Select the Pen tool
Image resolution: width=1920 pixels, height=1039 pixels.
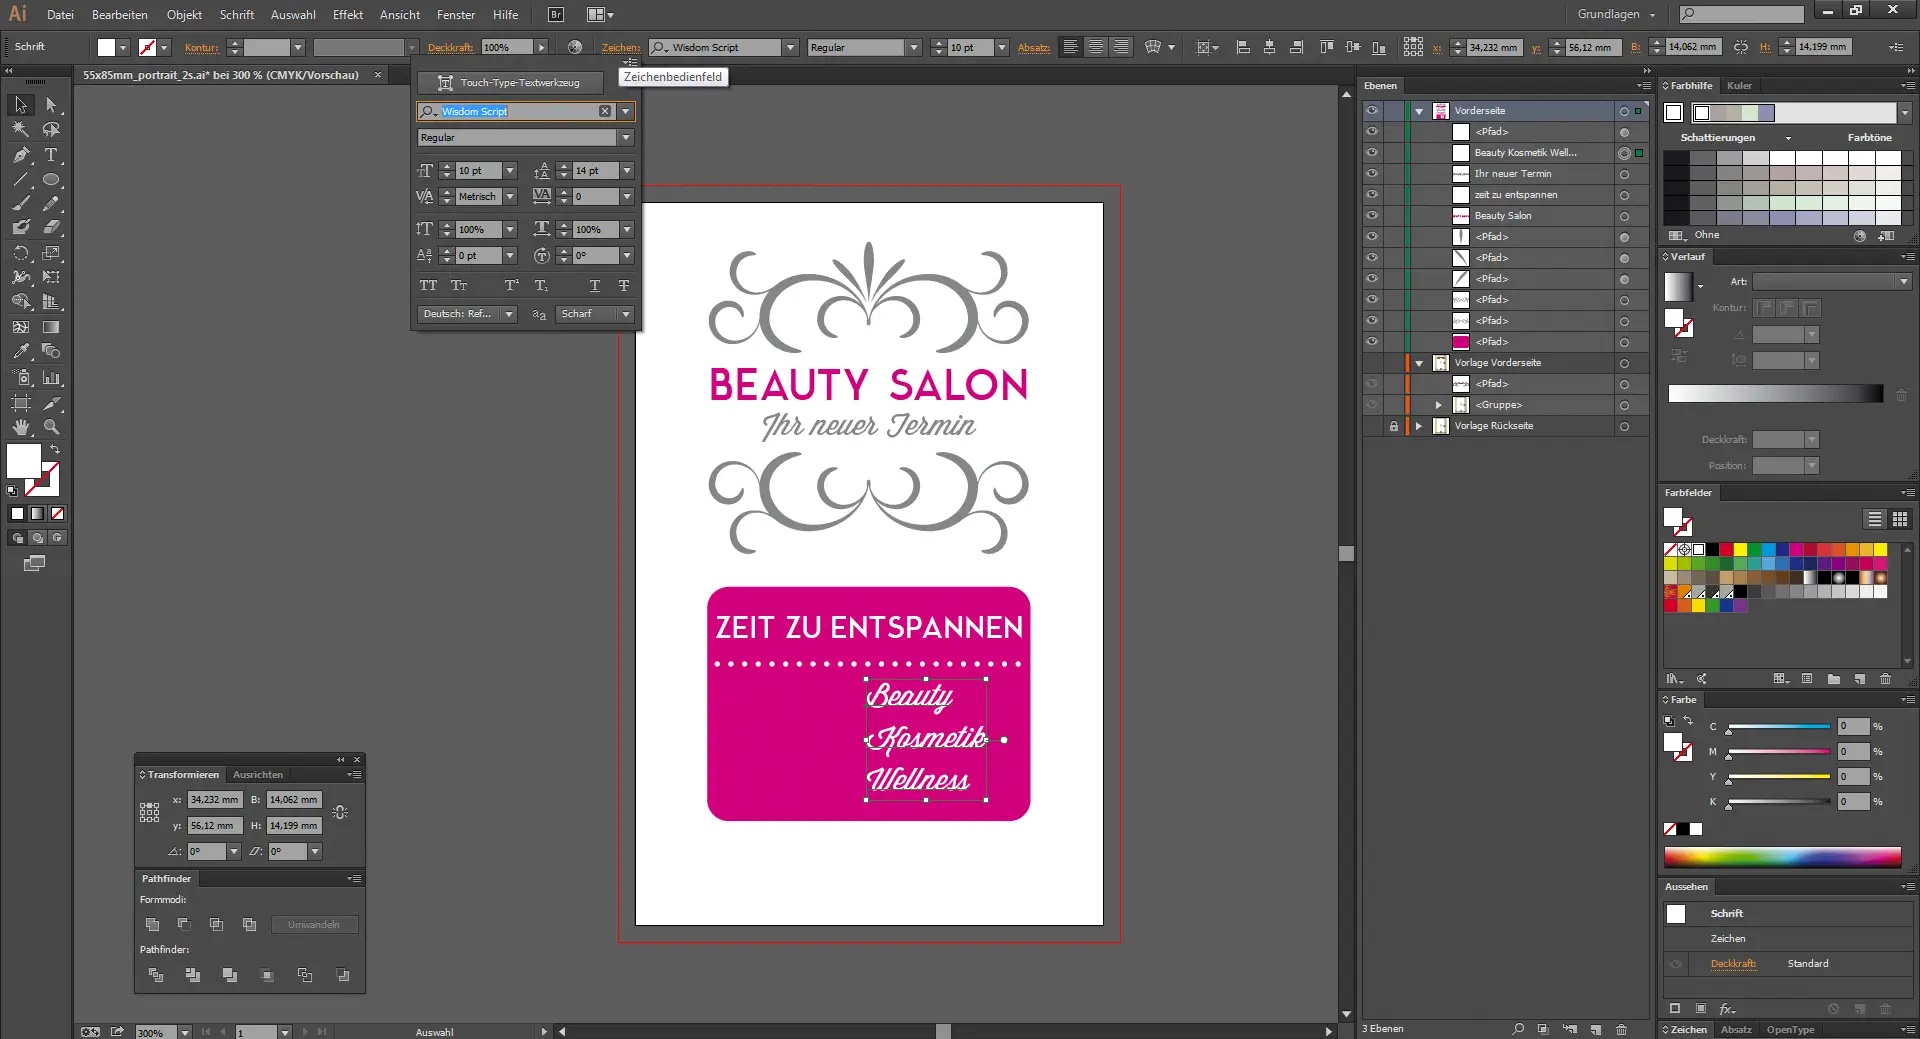click(x=21, y=155)
